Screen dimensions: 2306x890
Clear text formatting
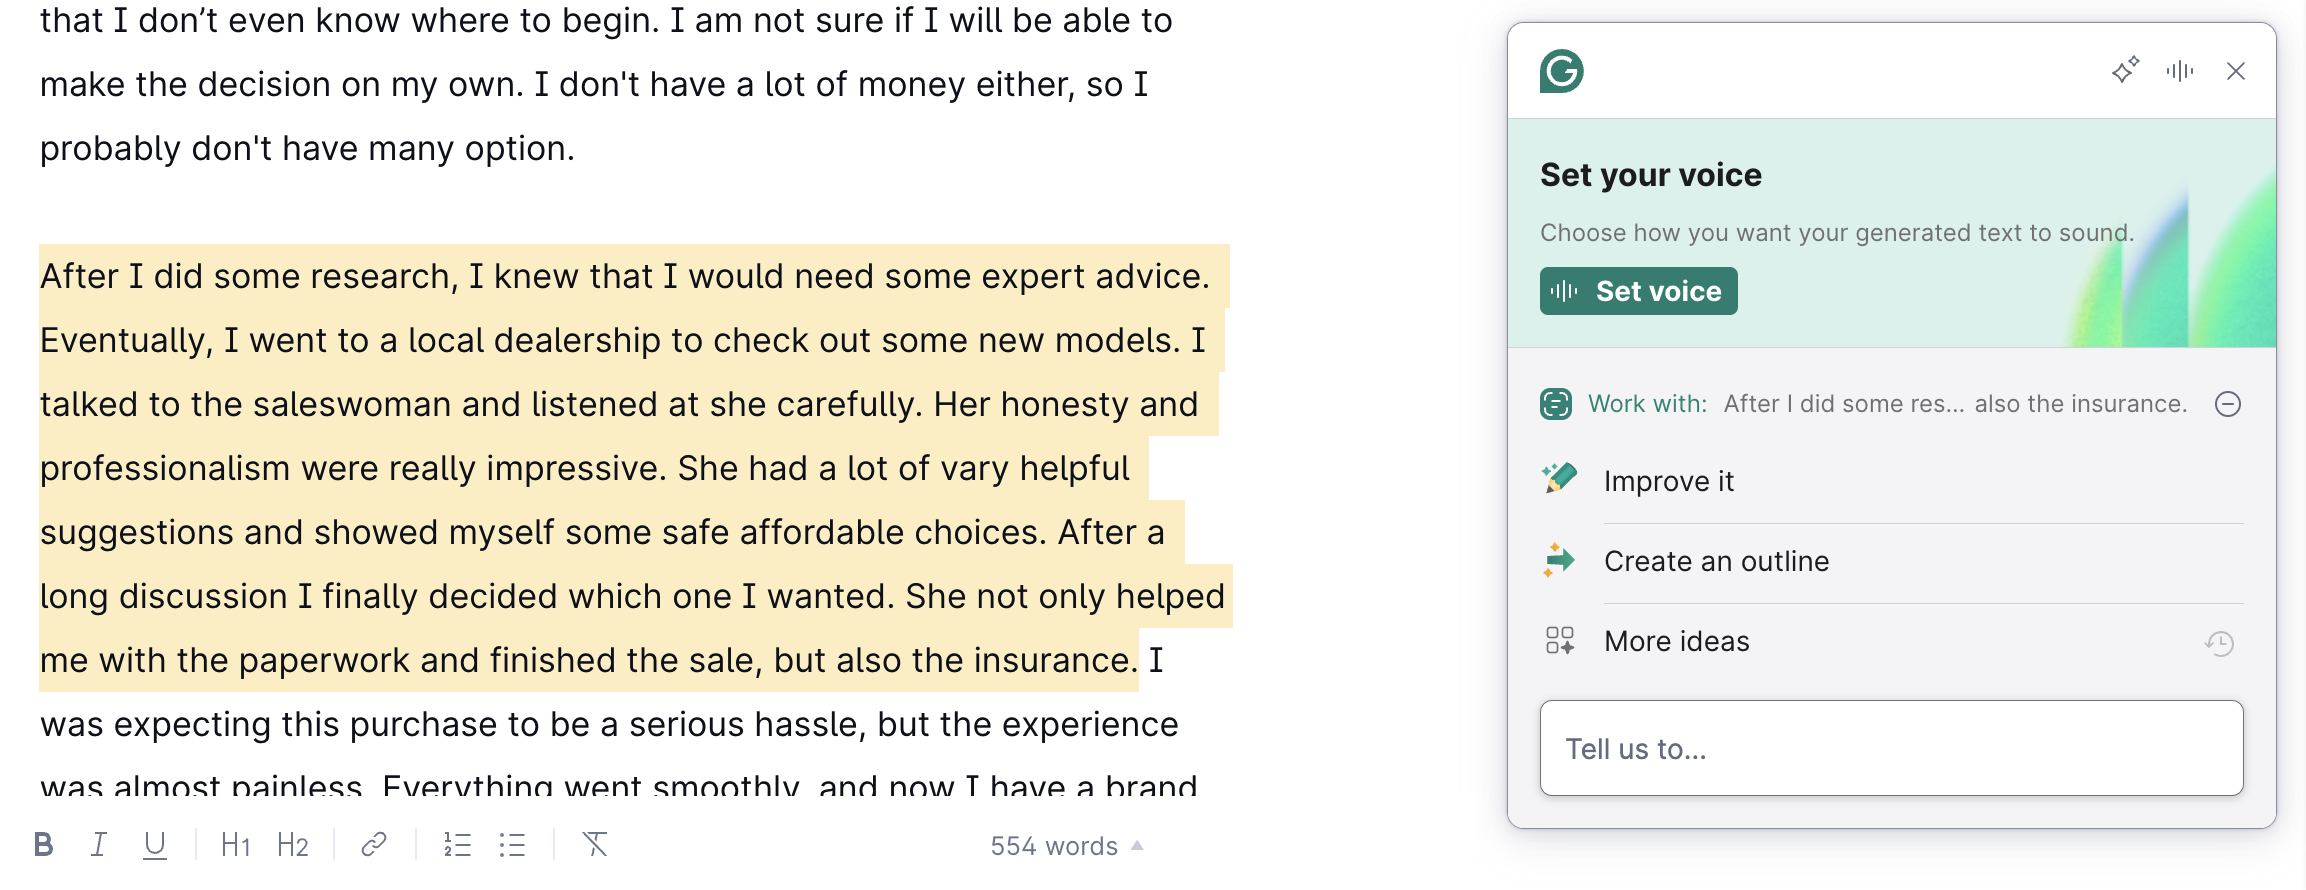pos(595,845)
